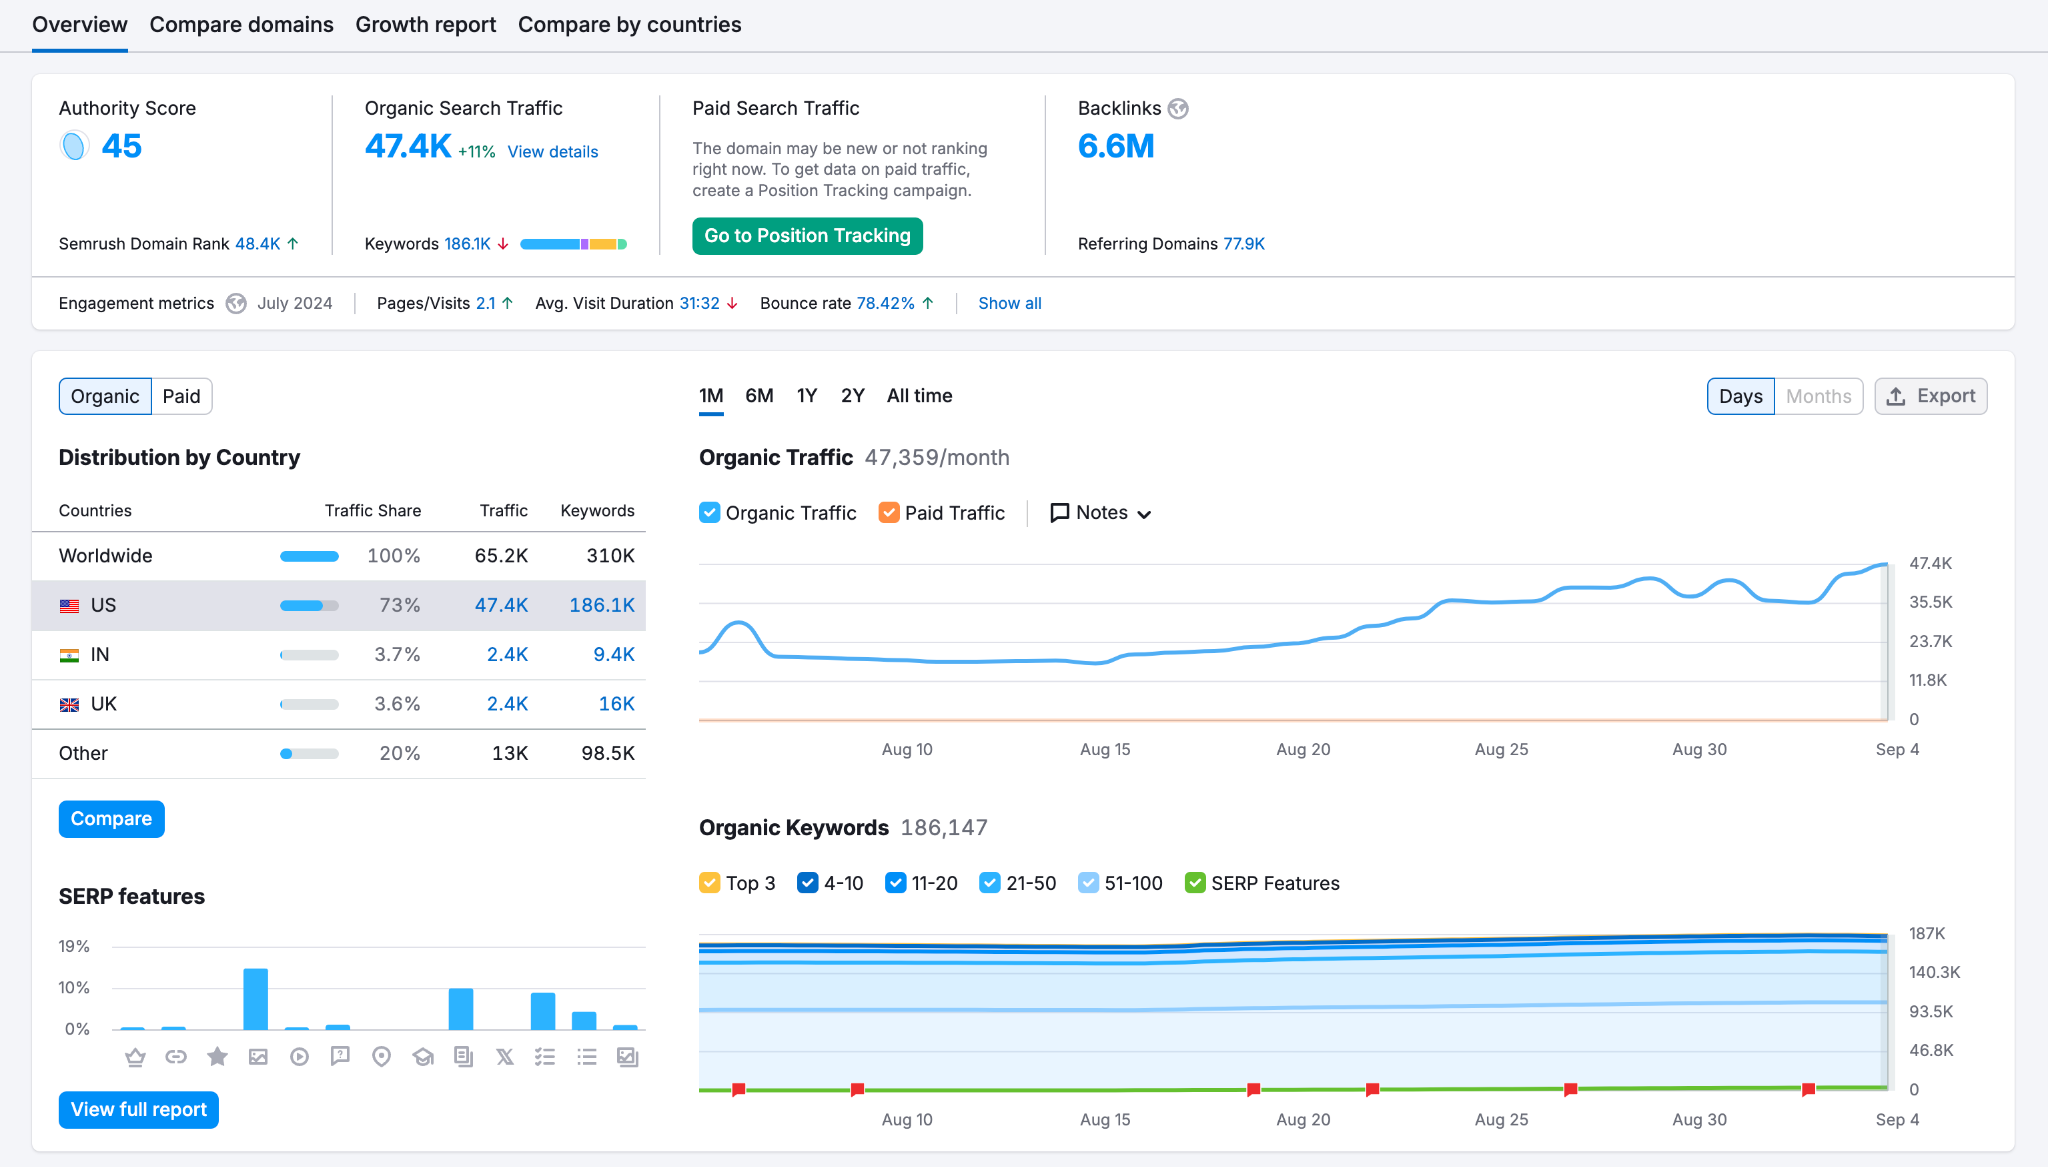Uncheck the Organic Traffic checkbox
This screenshot has height=1167, width=2048.
coord(709,513)
